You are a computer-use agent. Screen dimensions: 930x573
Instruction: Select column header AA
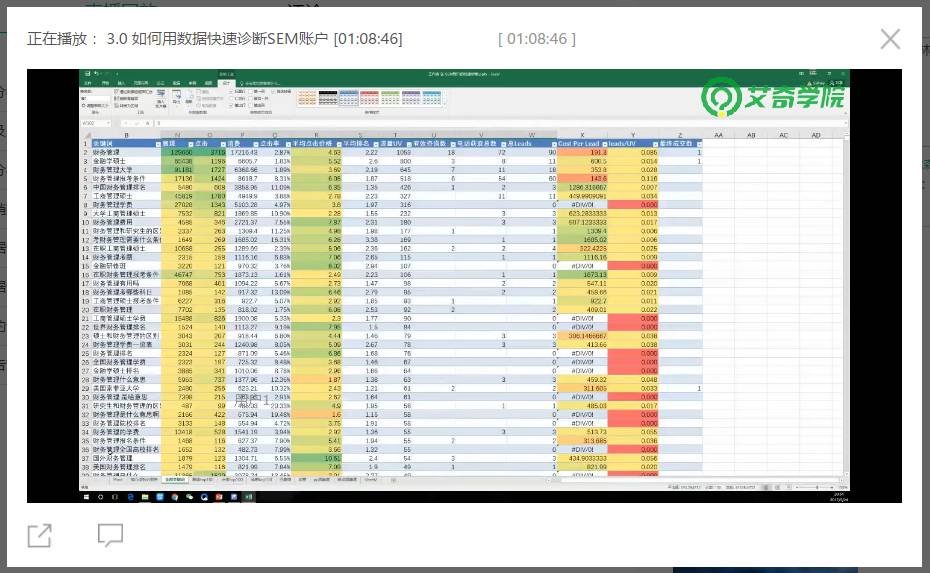718,135
